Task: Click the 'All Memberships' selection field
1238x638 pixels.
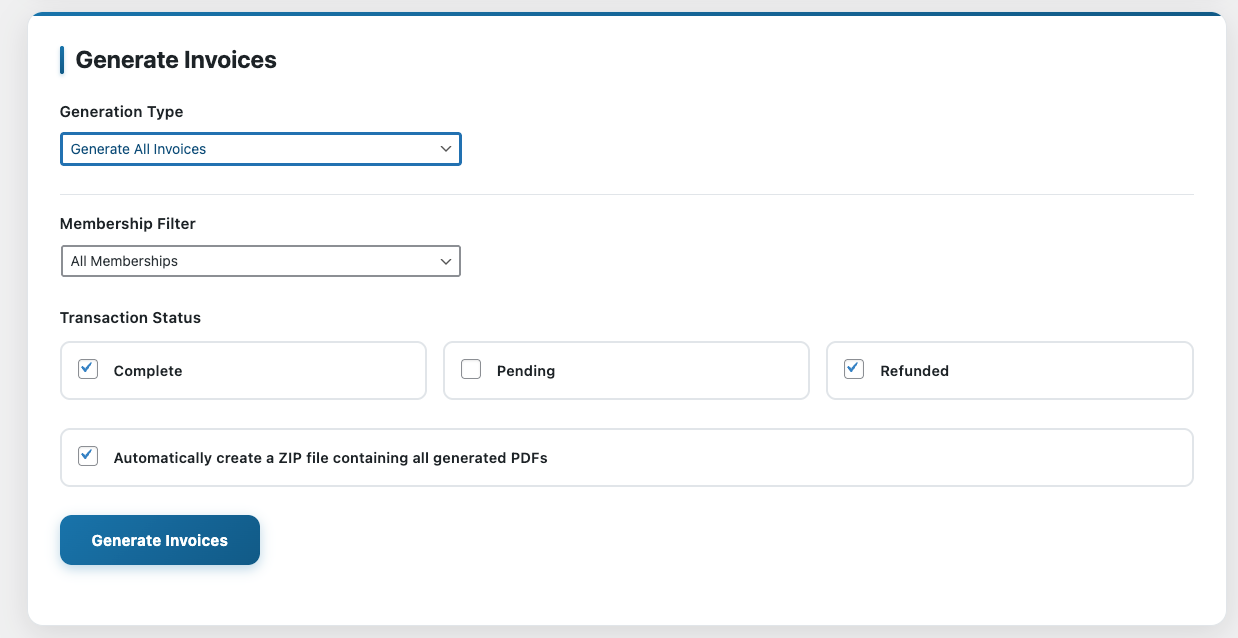Action: pos(260,261)
